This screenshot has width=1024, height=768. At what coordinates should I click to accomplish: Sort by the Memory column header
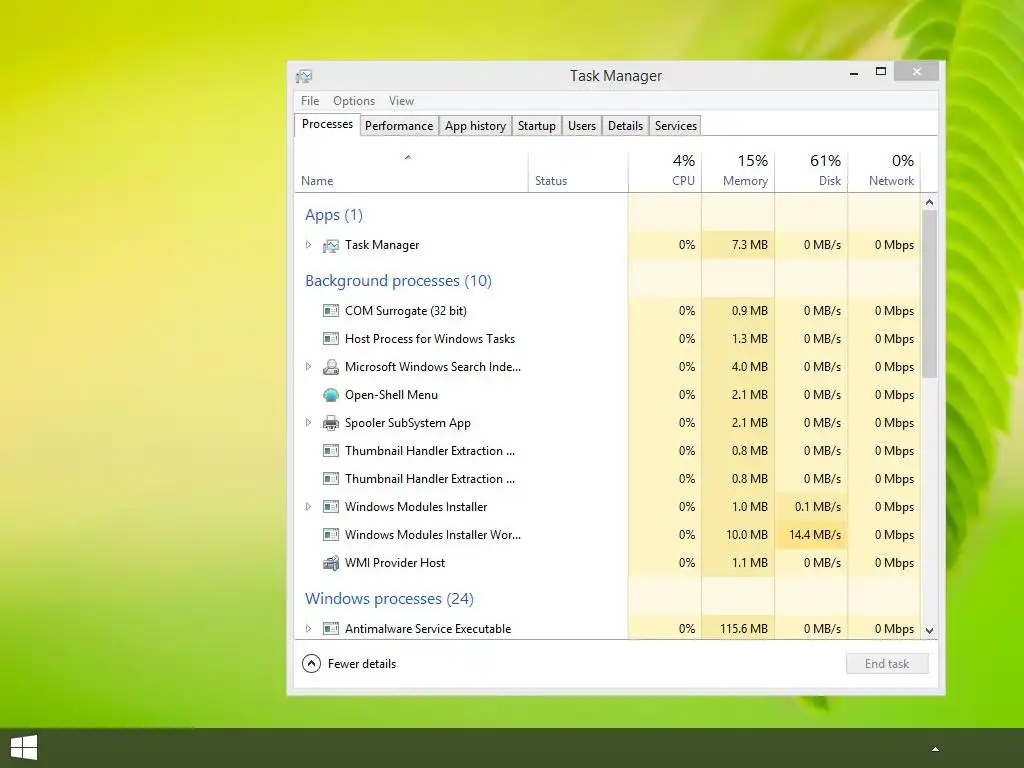(738, 172)
